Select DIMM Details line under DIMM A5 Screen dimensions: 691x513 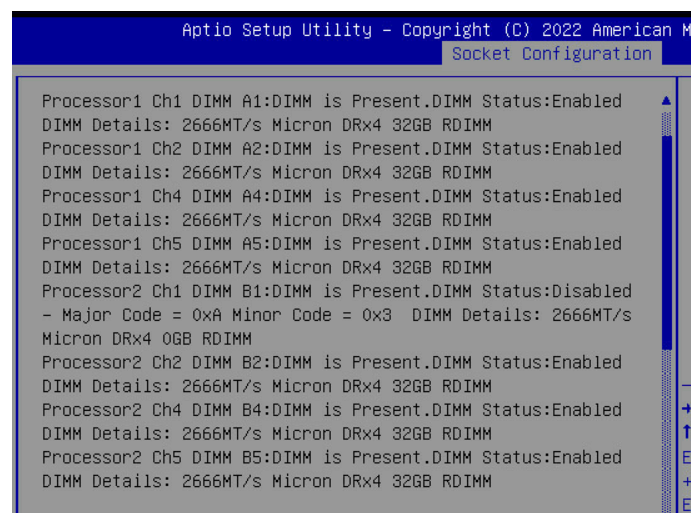click(x=266, y=267)
